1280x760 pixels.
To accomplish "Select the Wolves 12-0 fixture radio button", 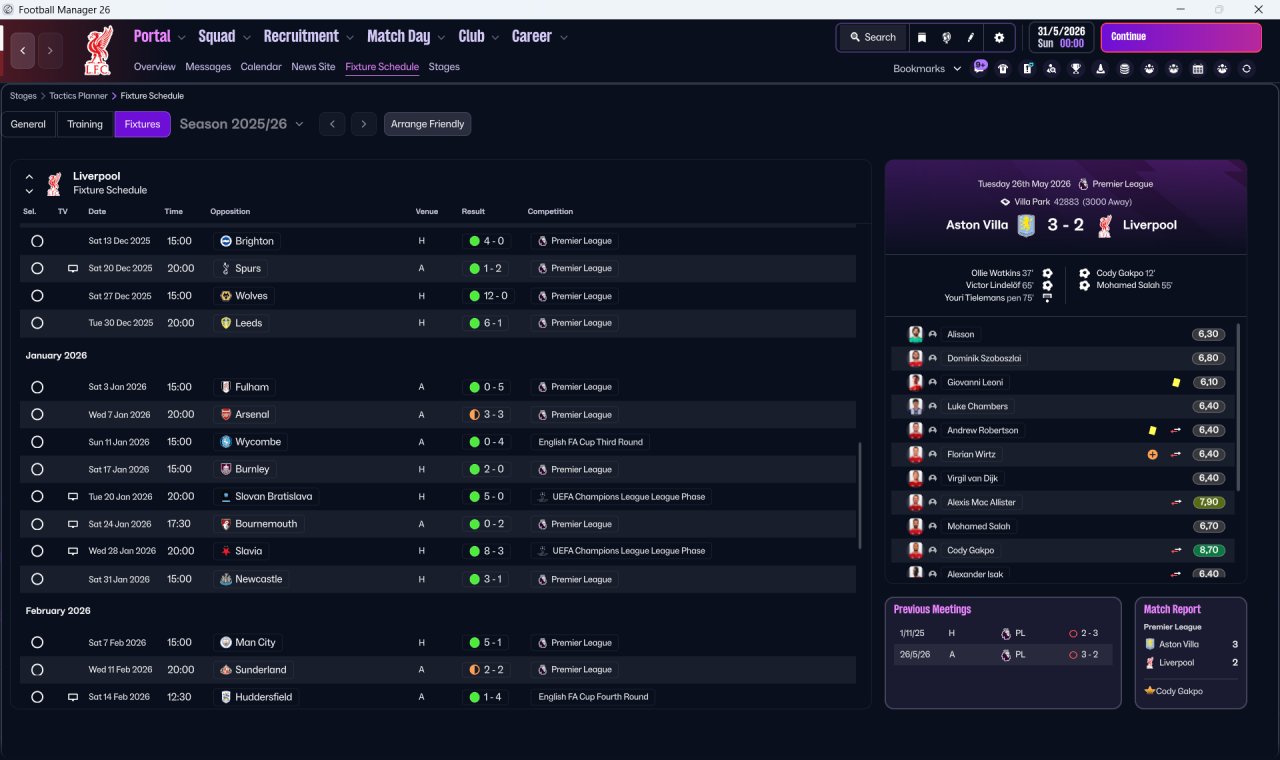I will 37,296.
